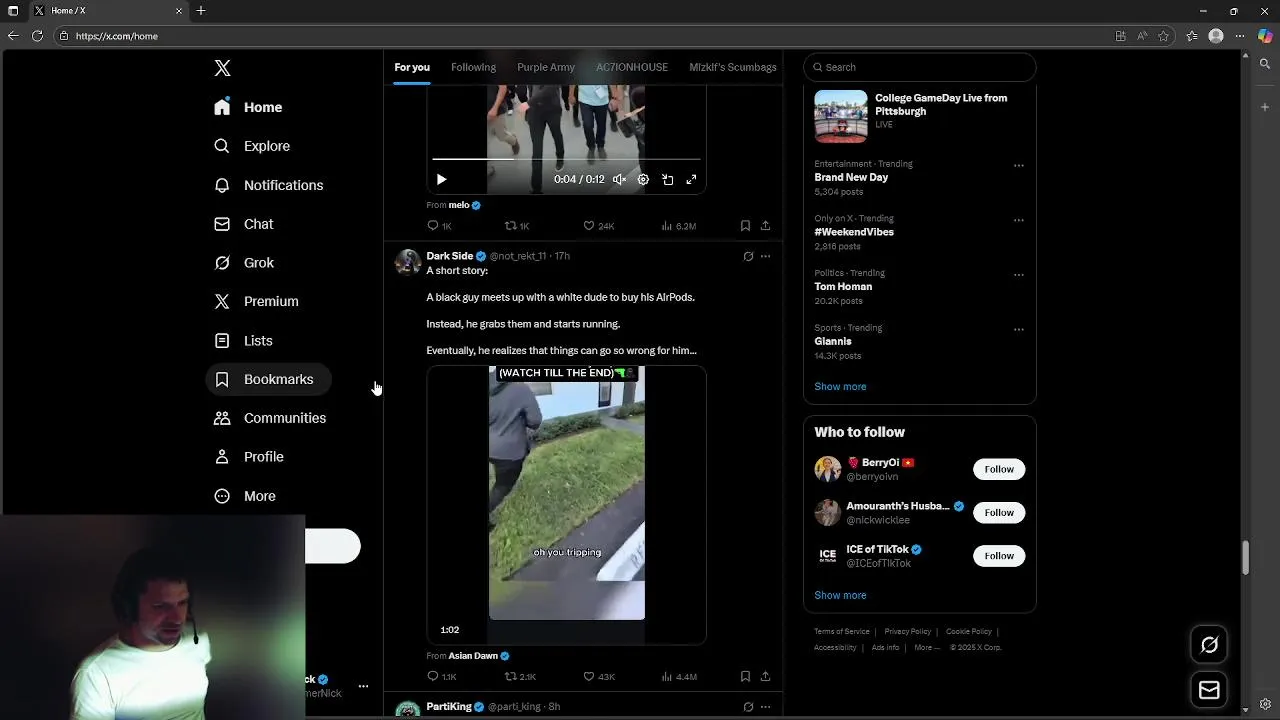Open Lists from sidebar
Screen dimensions: 1280x720
point(243,341)
